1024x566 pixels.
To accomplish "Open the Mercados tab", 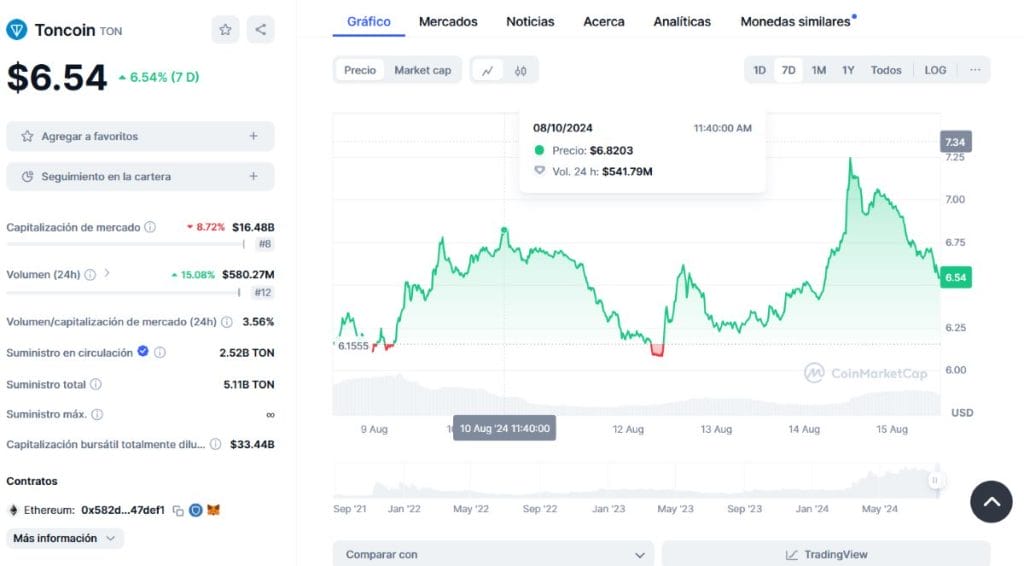I will click(448, 22).
